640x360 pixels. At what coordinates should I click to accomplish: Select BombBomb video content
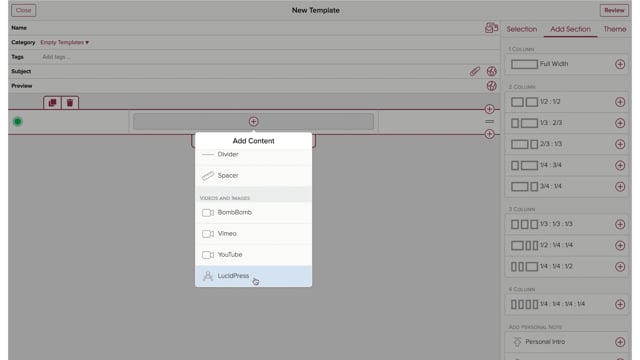(x=253, y=213)
